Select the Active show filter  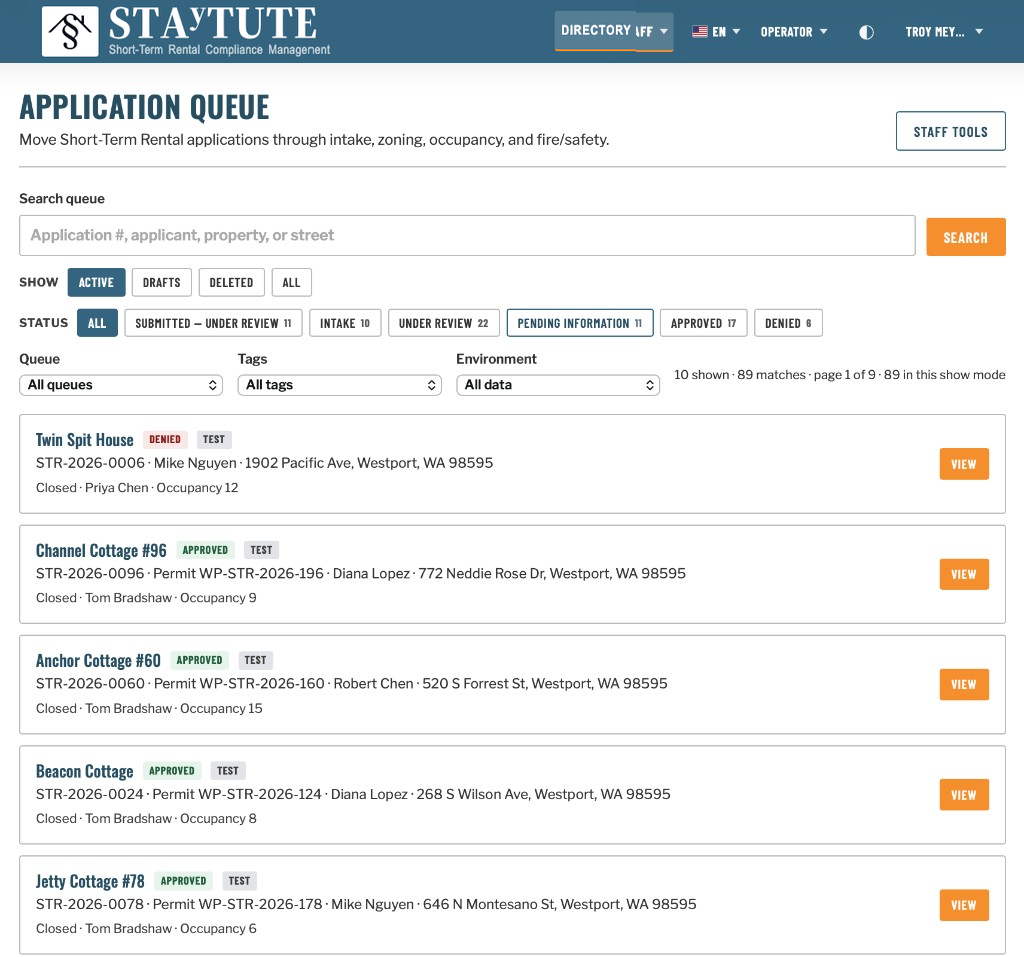point(96,282)
